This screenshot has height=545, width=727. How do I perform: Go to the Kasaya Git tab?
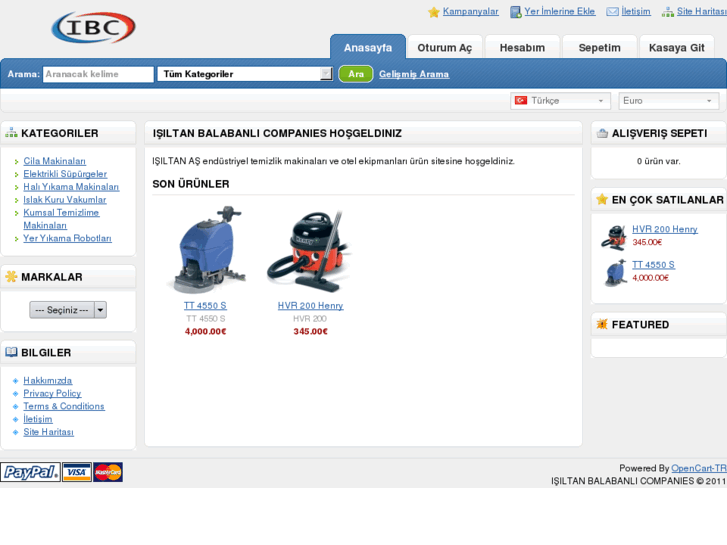pyautogui.click(x=676, y=47)
